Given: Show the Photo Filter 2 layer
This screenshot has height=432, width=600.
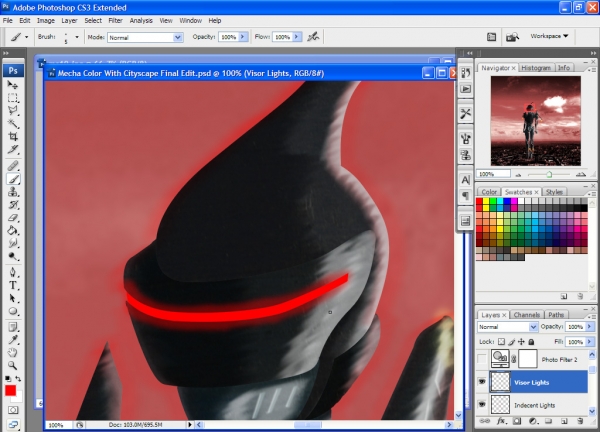Looking at the screenshot, I should click(x=482, y=359).
